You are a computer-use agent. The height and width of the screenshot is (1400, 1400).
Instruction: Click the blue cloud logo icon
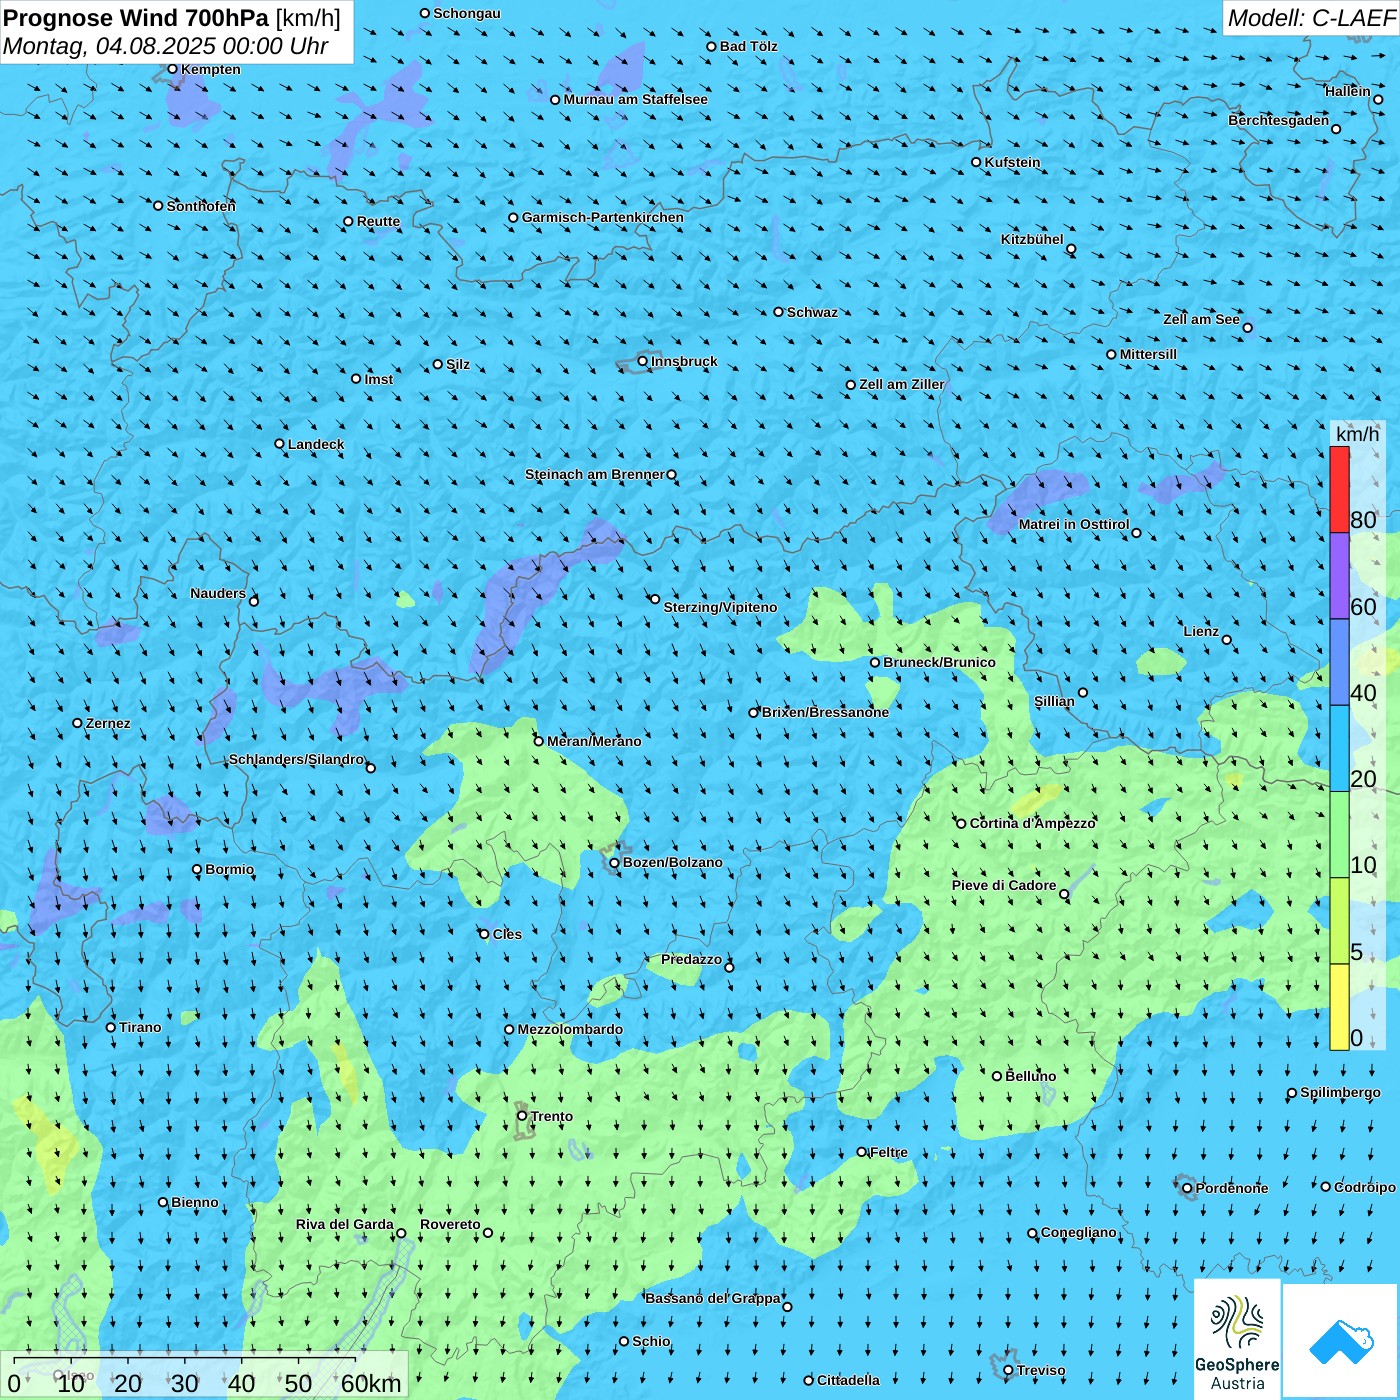[x=1340, y=1342]
